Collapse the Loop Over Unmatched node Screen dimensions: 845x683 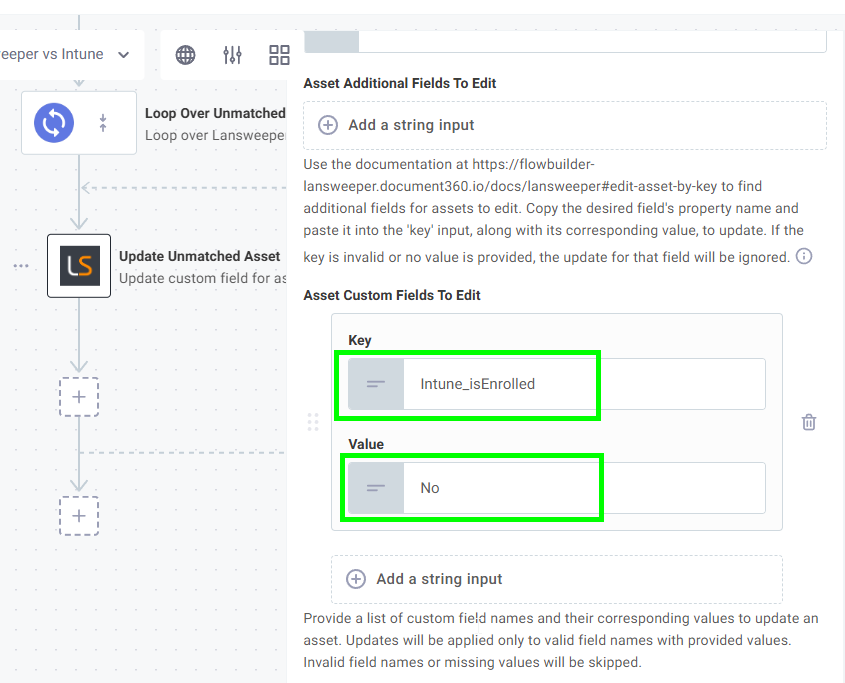[104, 122]
